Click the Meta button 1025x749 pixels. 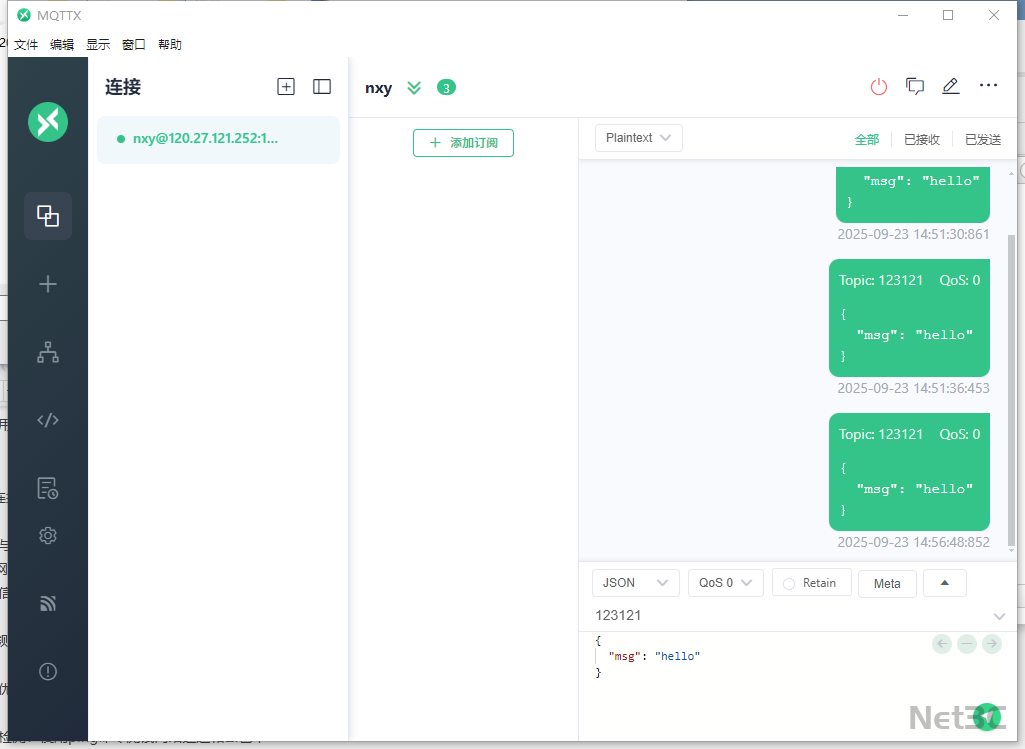coord(887,584)
